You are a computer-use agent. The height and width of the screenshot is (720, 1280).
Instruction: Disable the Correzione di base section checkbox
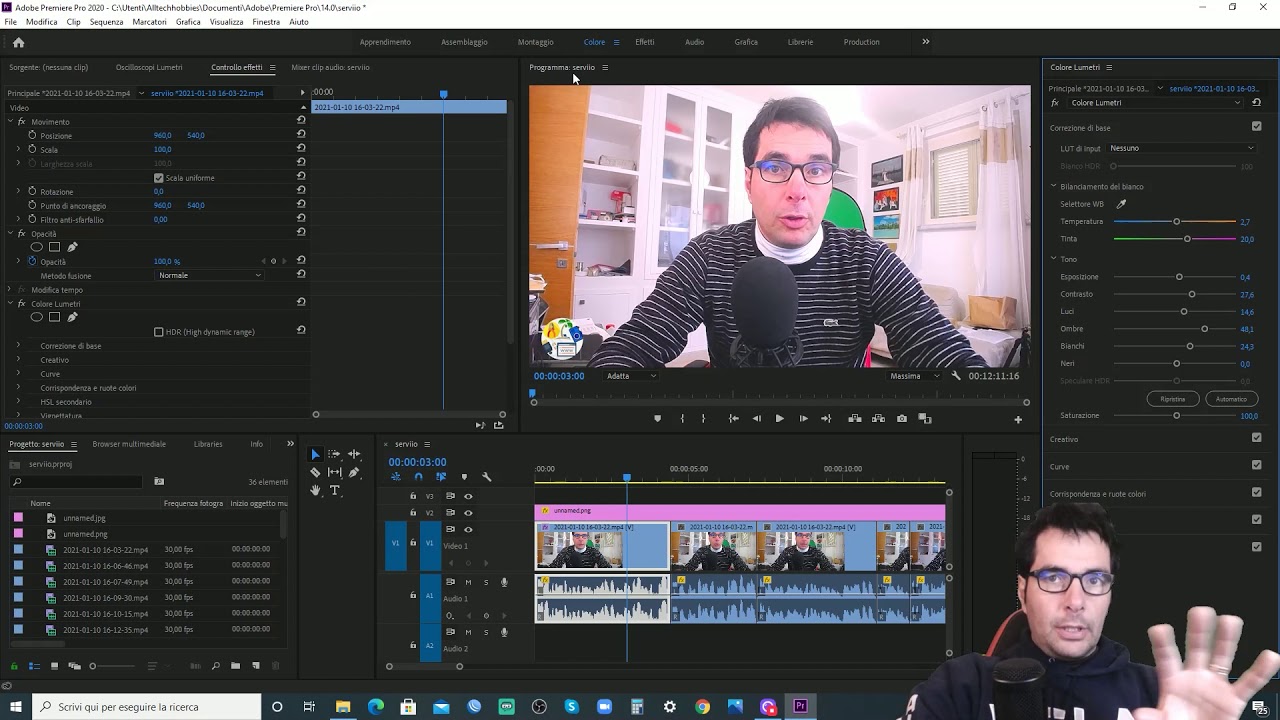point(1256,127)
